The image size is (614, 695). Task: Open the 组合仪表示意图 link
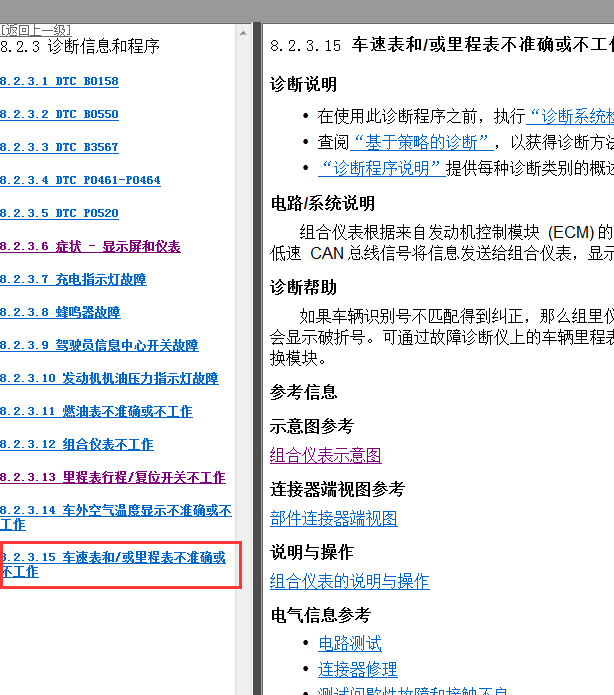[x=326, y=456]
